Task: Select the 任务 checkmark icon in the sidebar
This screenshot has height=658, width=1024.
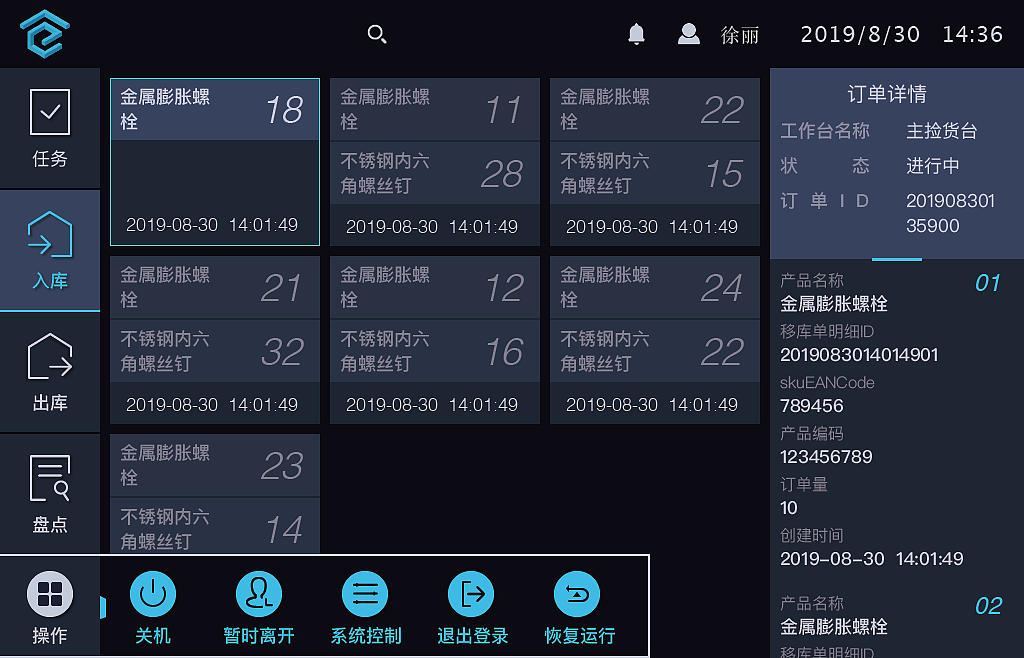Action: click(x=50, y=112)
